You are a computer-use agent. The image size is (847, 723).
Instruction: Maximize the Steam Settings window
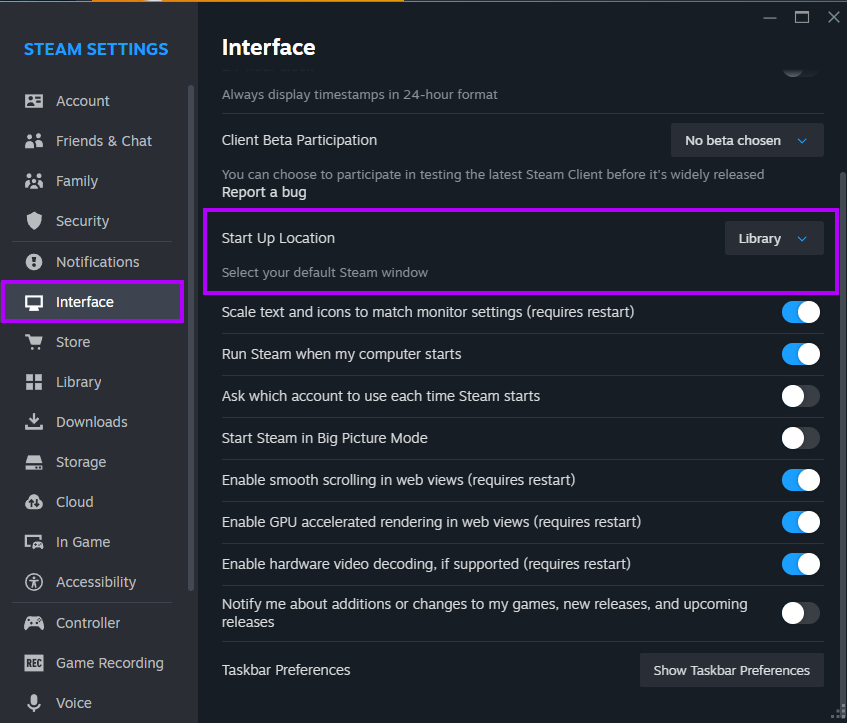pyautogui.click(x=802, y=17)
